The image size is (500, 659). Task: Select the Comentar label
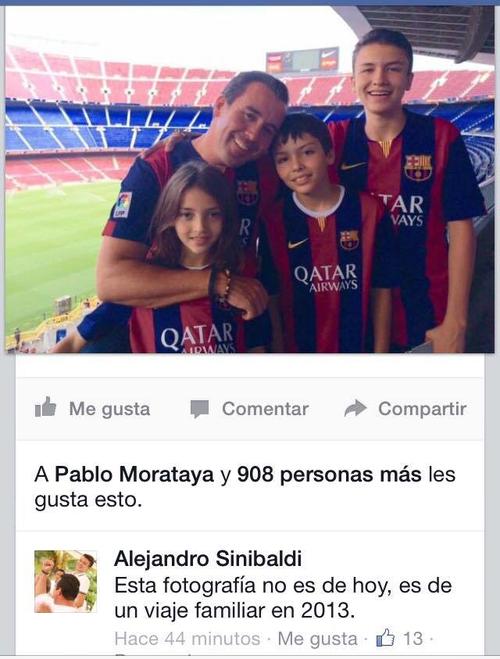point(265,409)
